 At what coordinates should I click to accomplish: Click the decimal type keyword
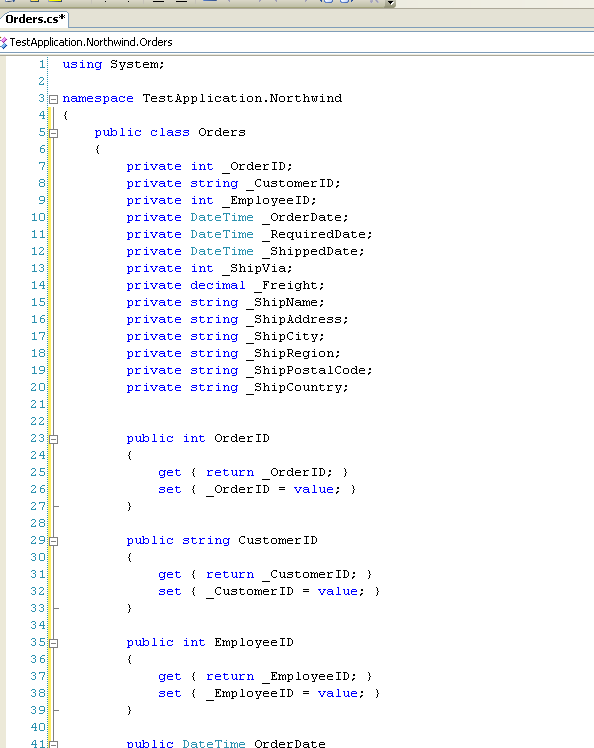click(218, 285)
